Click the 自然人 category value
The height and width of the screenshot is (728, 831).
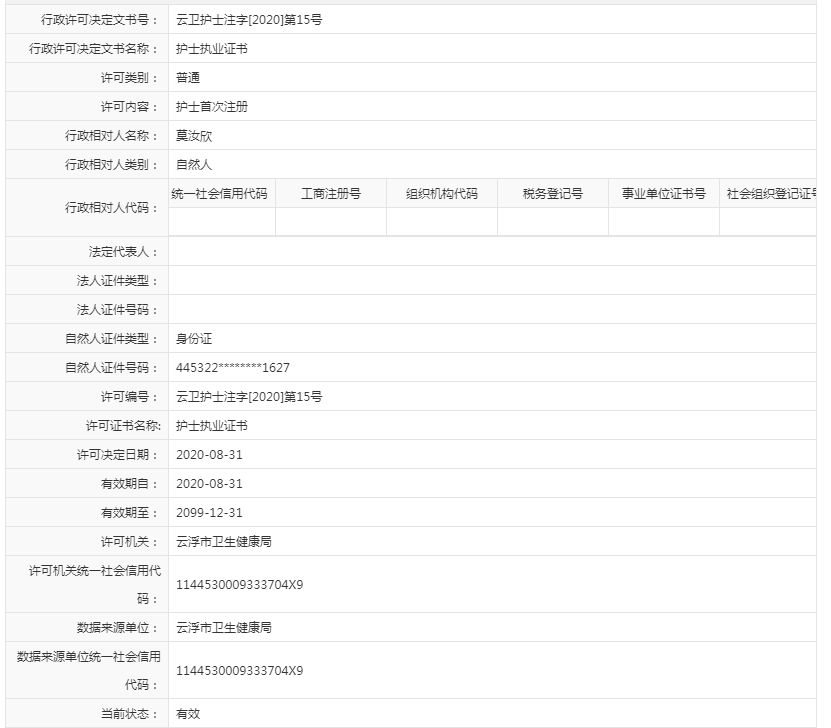[x=194, y=163]
